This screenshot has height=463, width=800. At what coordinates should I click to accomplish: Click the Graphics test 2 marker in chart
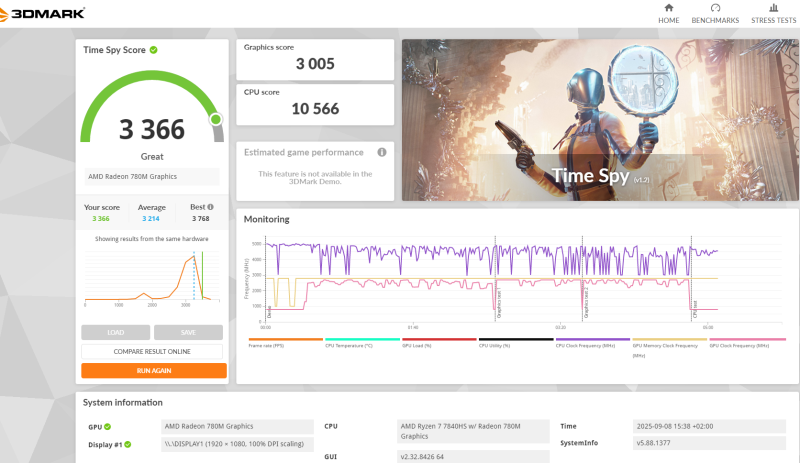587,302
